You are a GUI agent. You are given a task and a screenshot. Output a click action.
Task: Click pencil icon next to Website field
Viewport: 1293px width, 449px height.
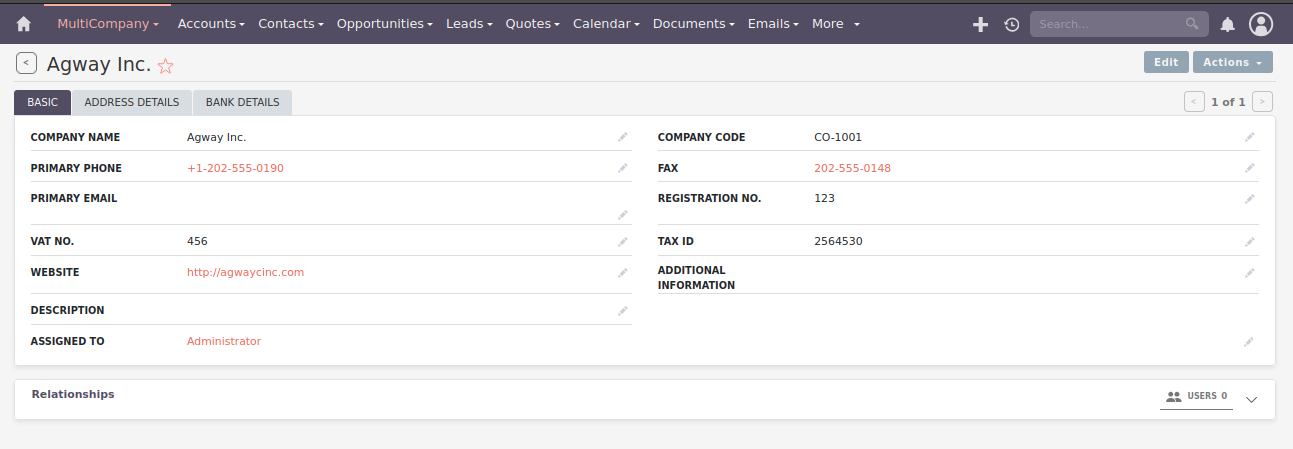[x=623, y=273]
